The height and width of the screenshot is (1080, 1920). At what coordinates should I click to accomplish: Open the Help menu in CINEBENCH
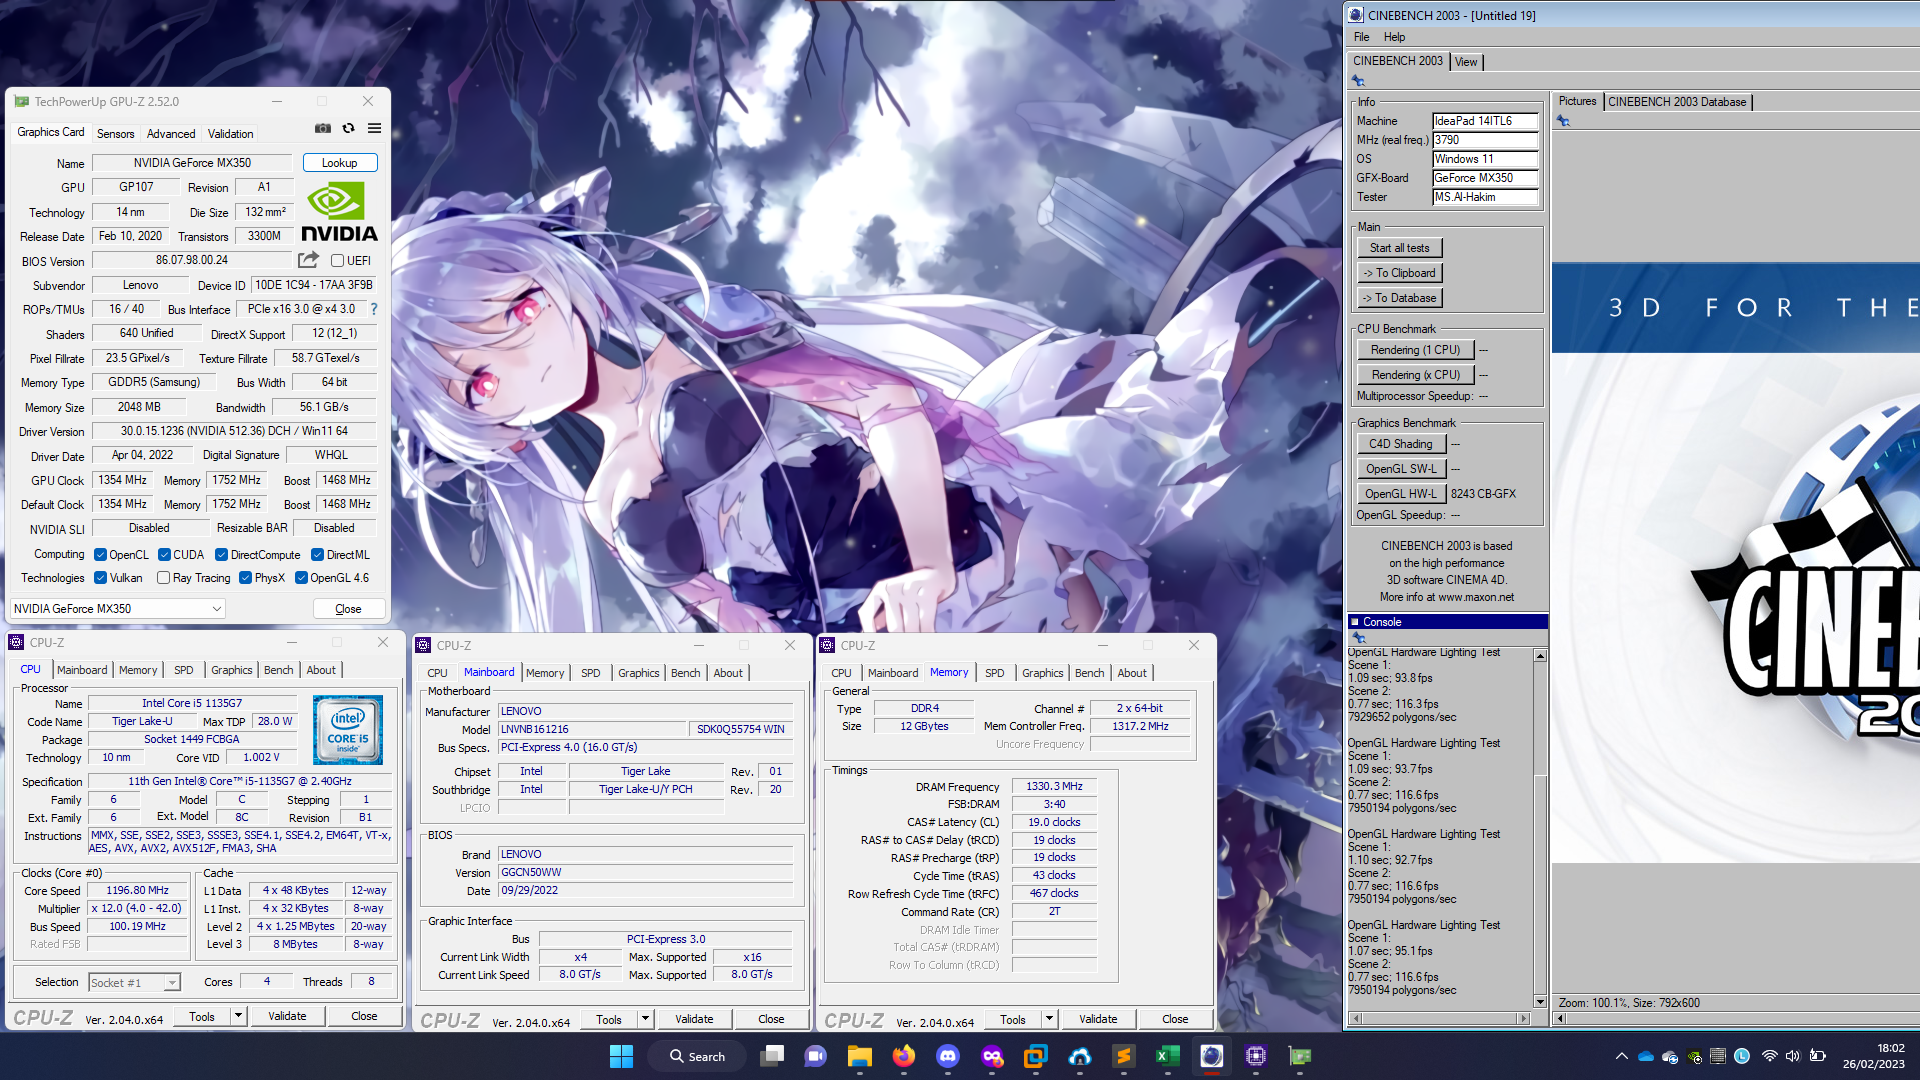[x=1394, y=37]
